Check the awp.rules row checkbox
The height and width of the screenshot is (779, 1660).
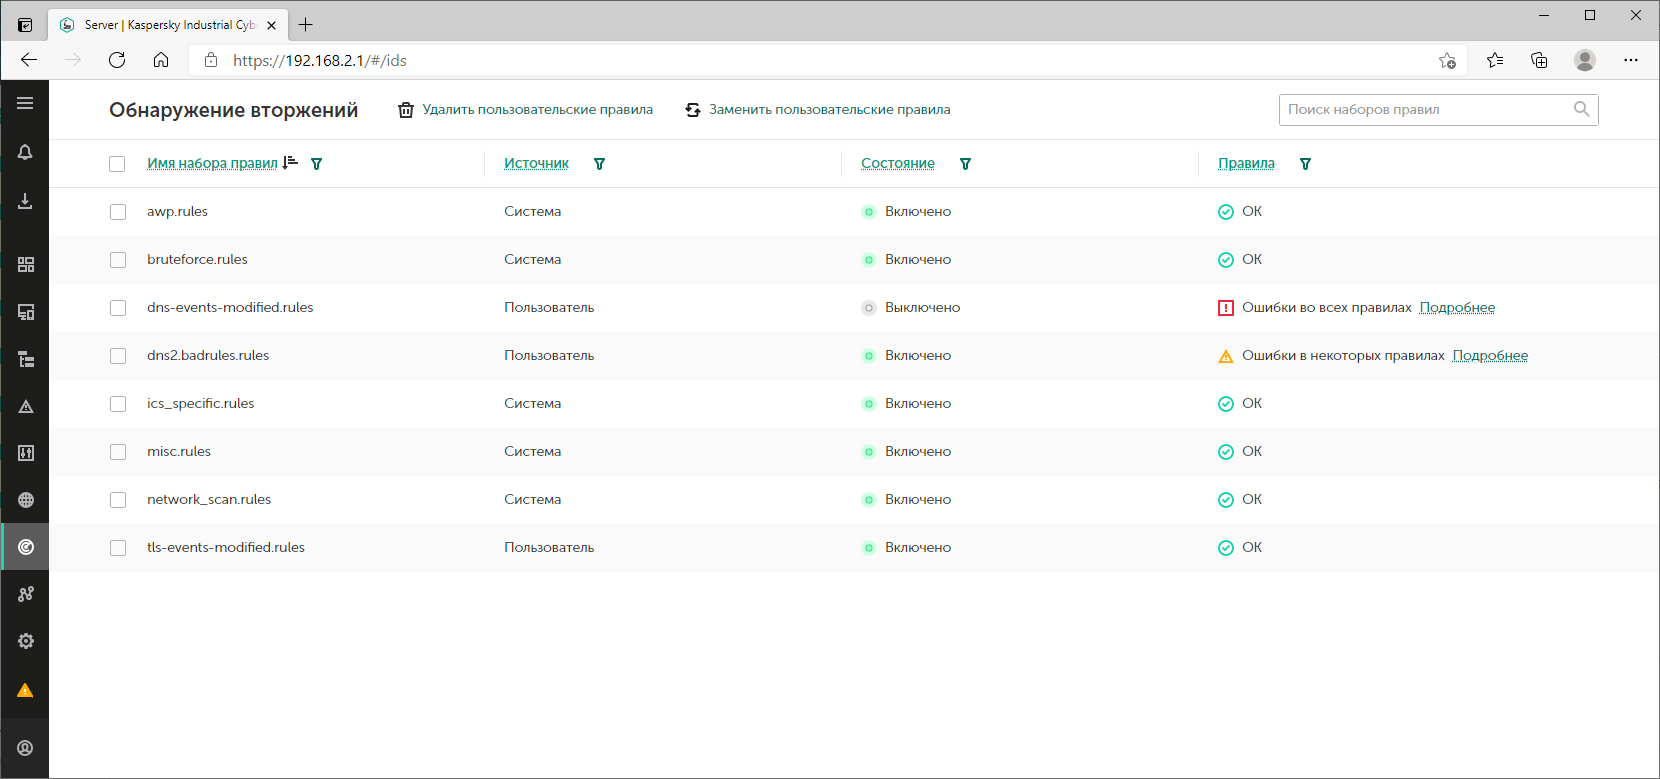[x=118, y=212]
